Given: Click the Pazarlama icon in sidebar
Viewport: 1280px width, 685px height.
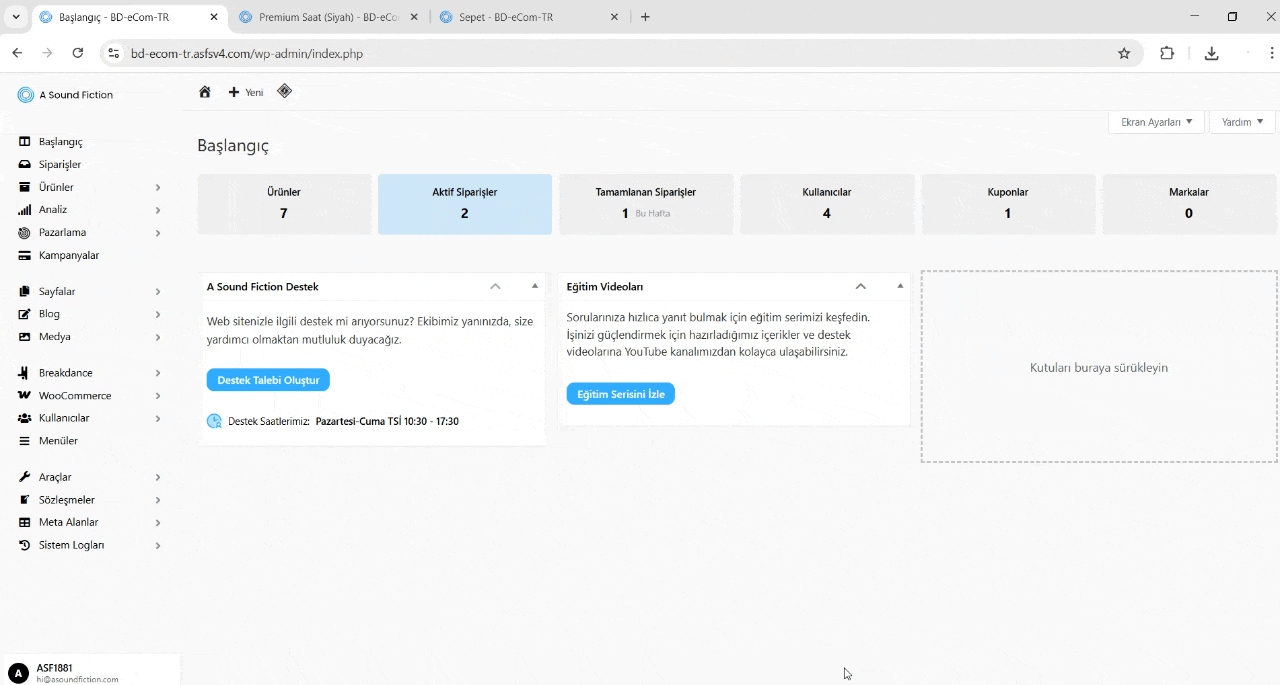Looking at the screenshot, I should coord(25,233).
